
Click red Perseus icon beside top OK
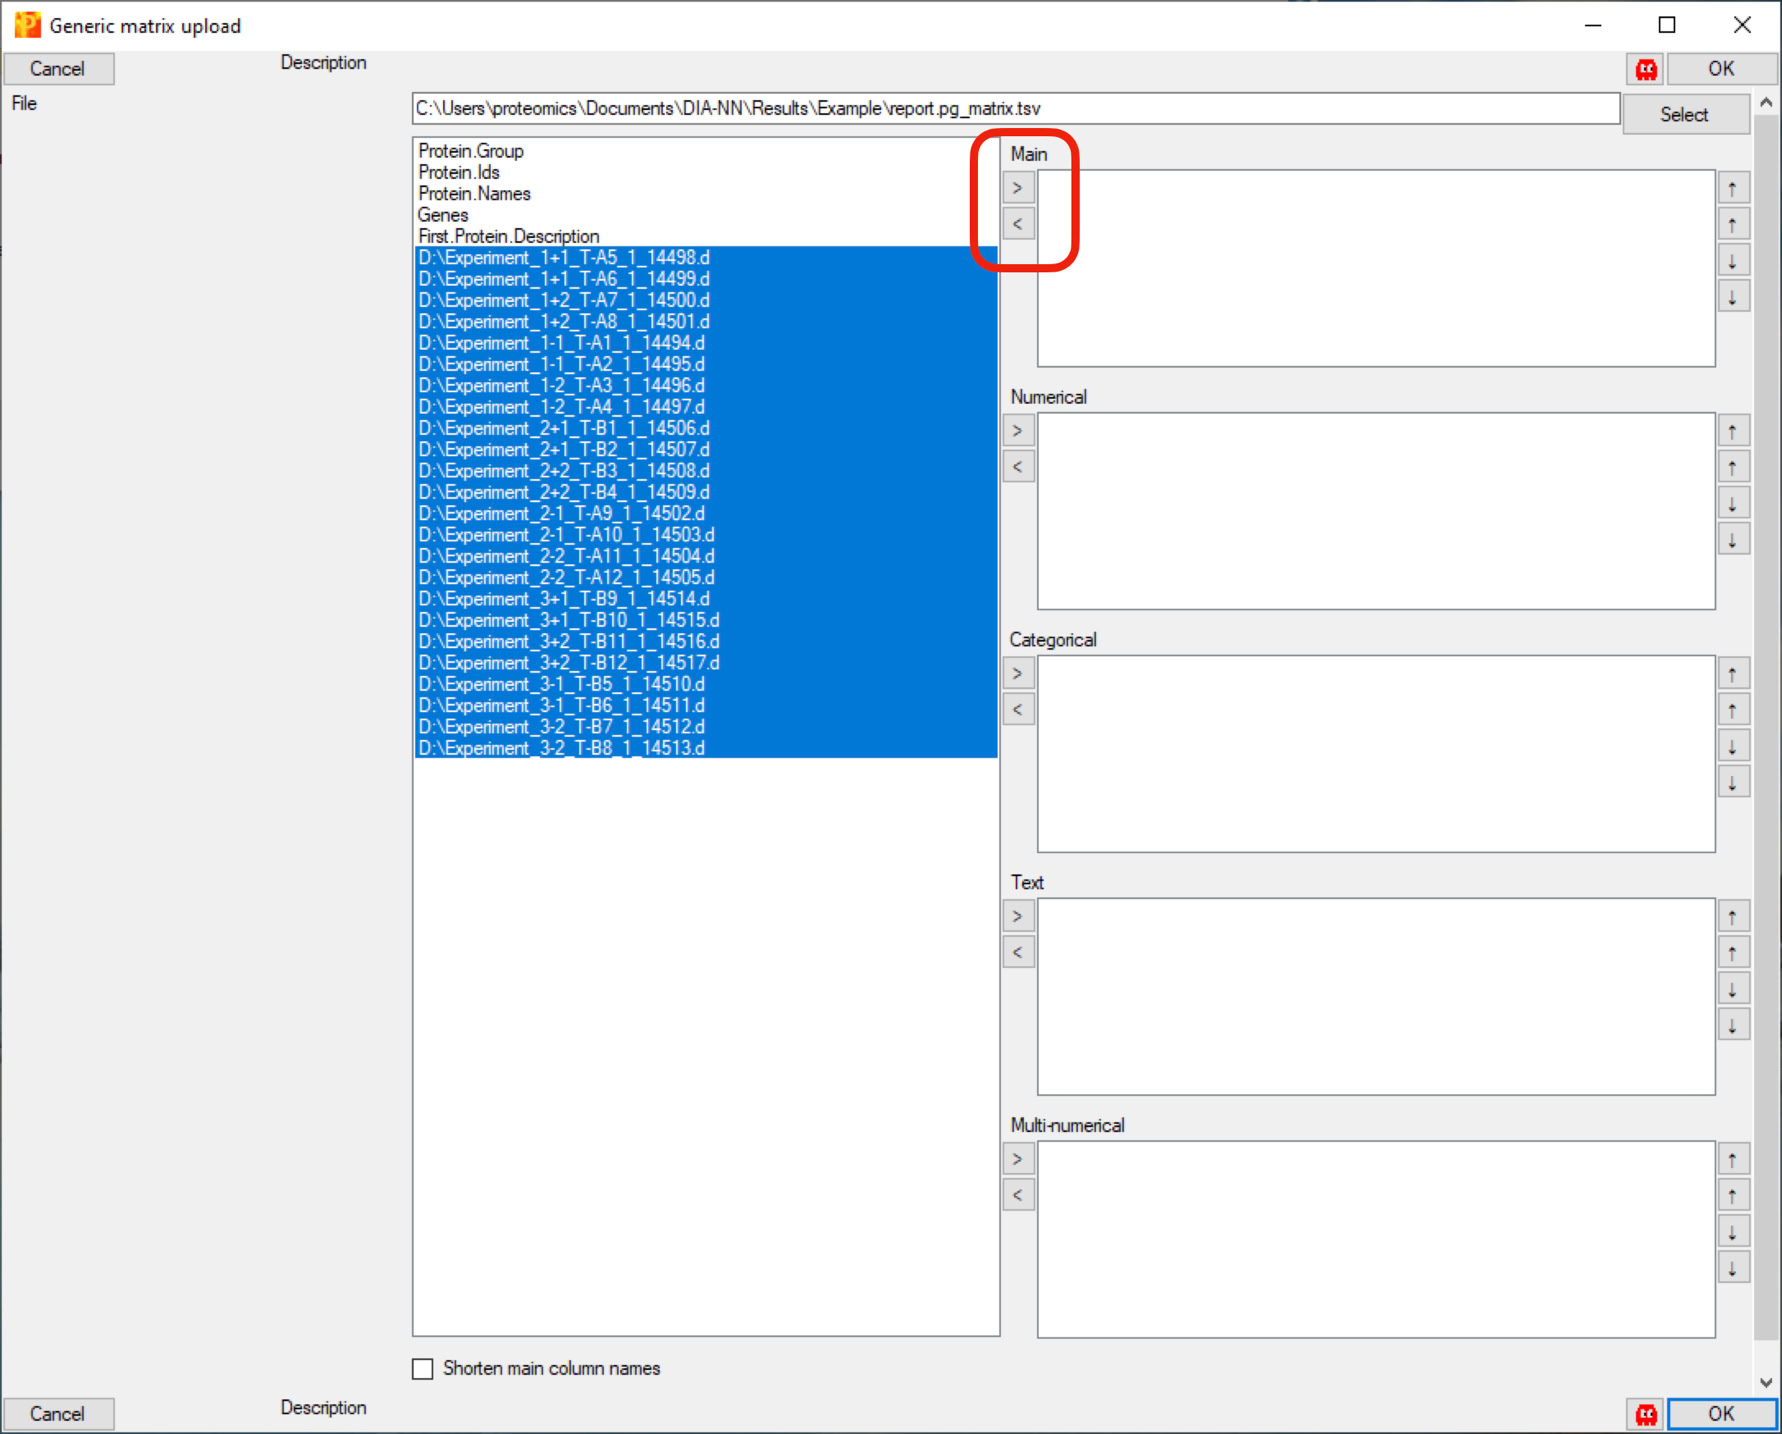(1646, 69)
